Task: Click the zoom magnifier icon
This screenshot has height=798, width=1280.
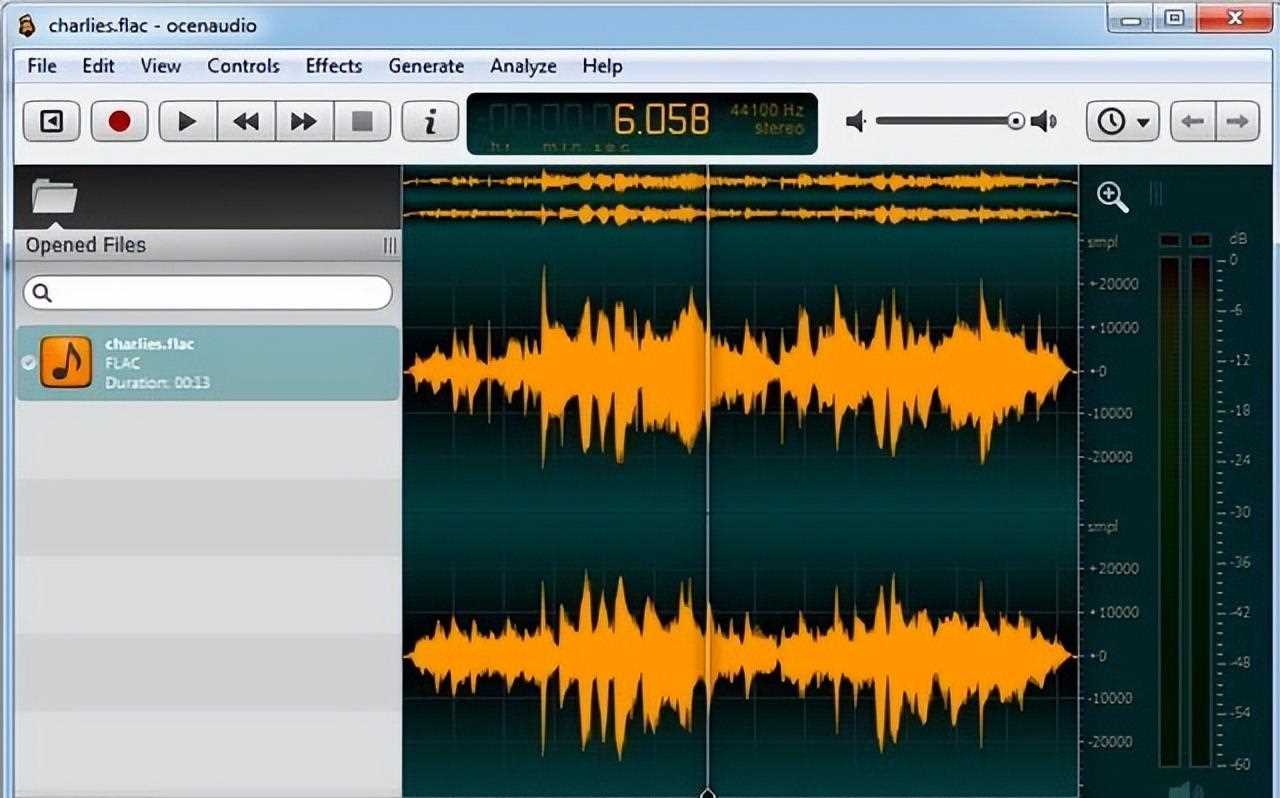Action: 1112,197
